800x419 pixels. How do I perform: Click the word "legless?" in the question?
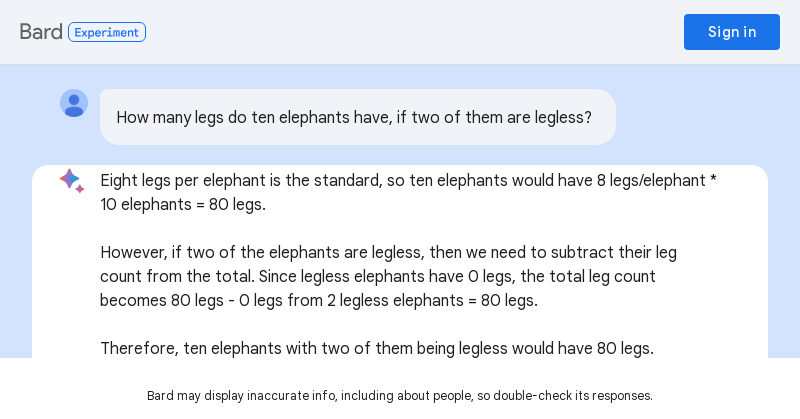coord(562,118)
